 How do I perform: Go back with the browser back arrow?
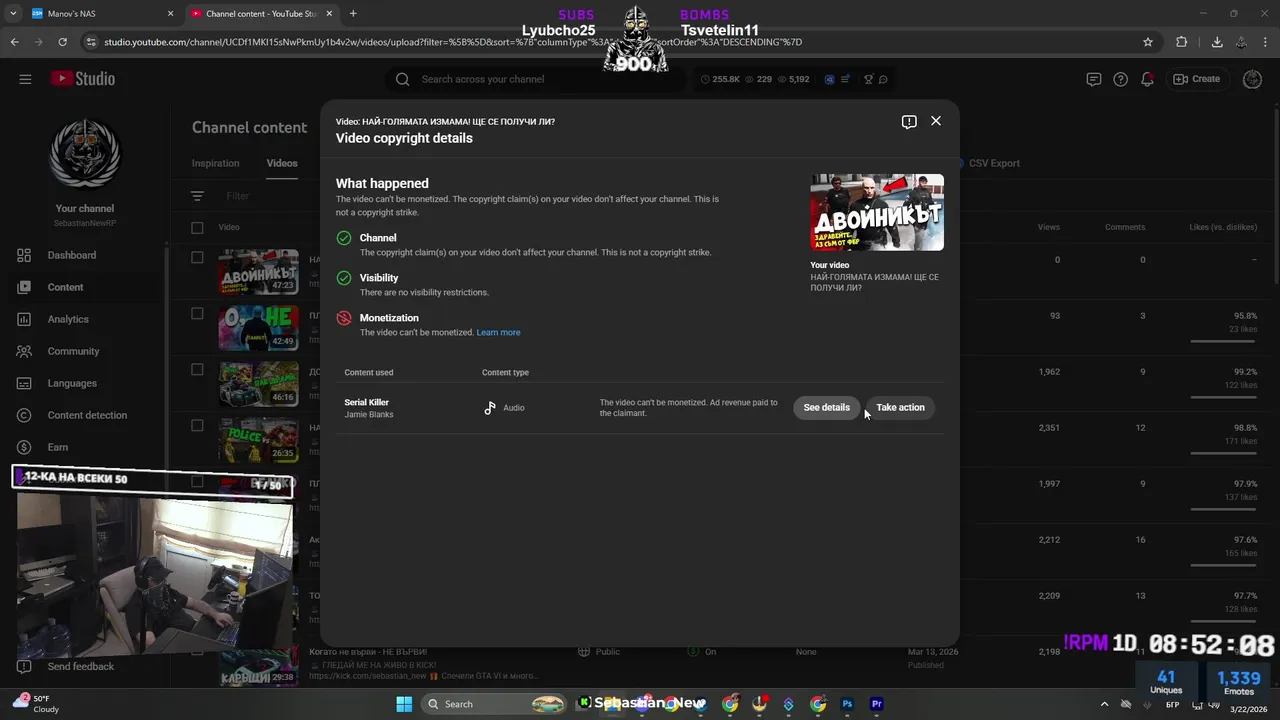(14, 42)
